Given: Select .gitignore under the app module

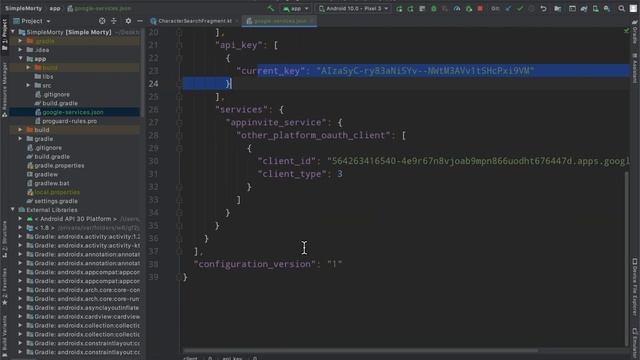Looking at the screenshot, I should coord(52,94).
